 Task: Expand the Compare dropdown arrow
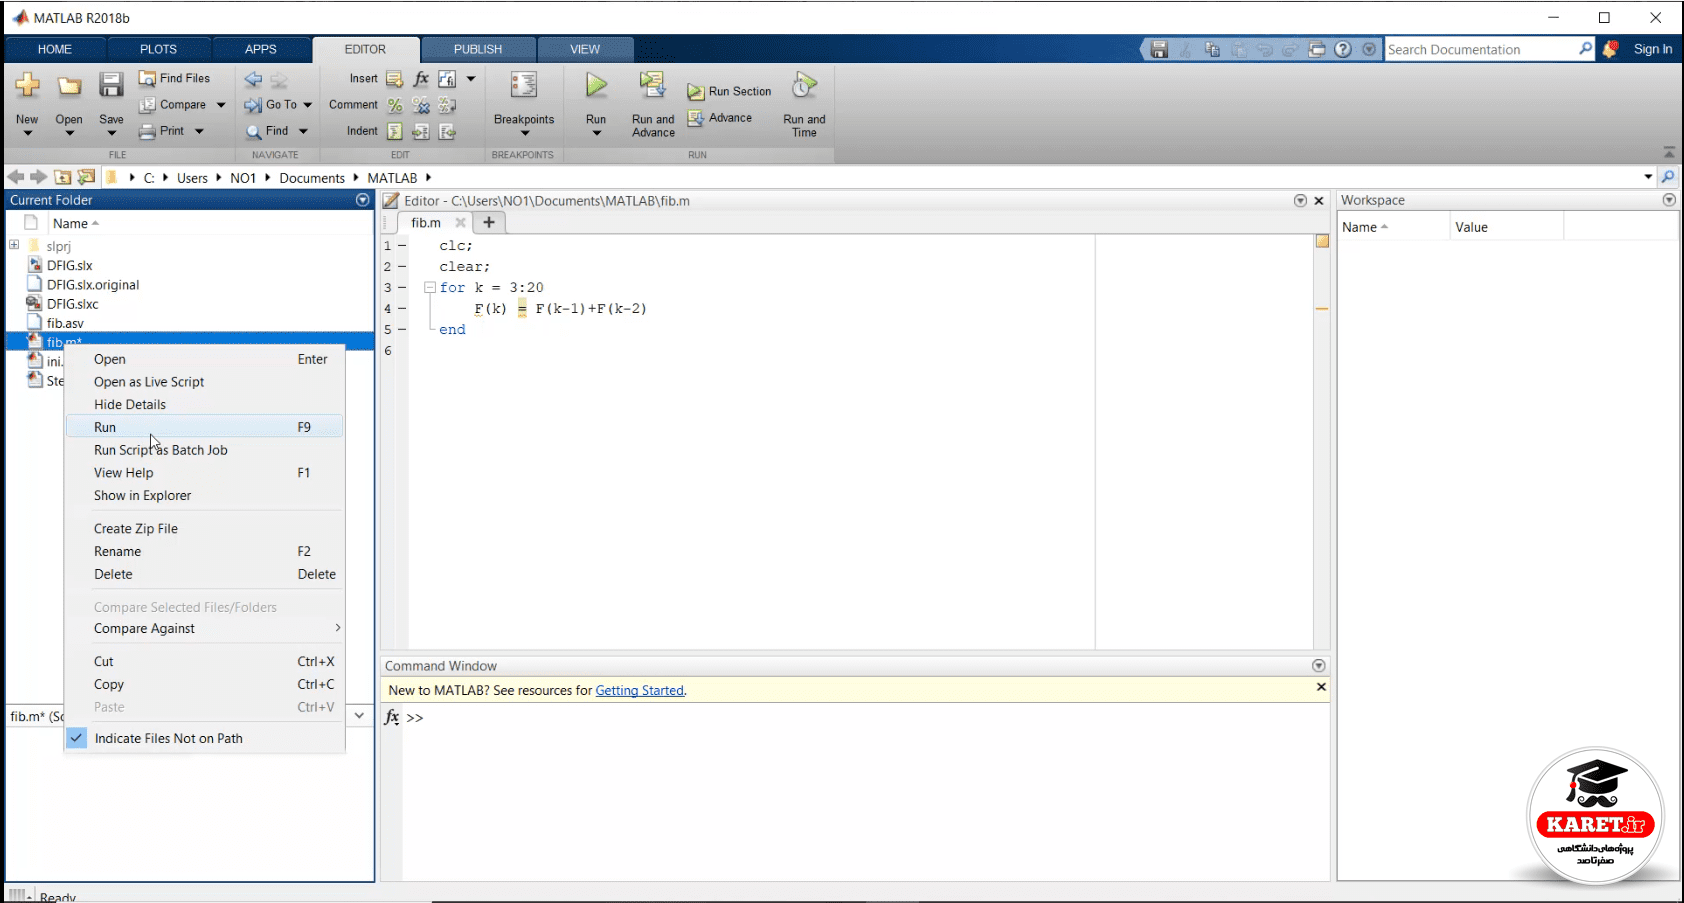221,105
